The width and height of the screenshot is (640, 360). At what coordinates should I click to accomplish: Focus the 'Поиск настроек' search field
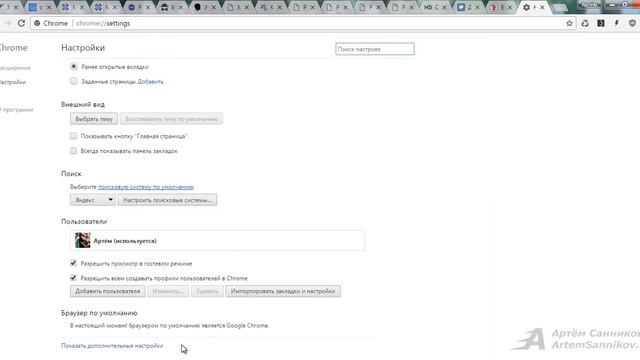tap(375, 49)
